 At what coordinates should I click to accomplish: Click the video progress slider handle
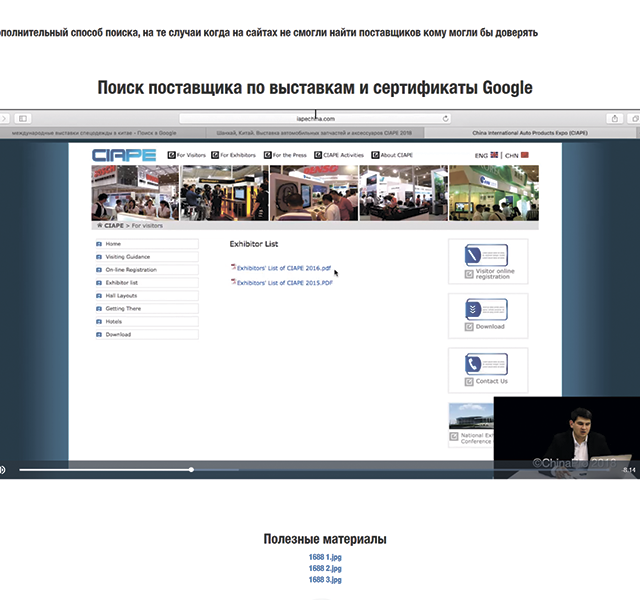191,469
